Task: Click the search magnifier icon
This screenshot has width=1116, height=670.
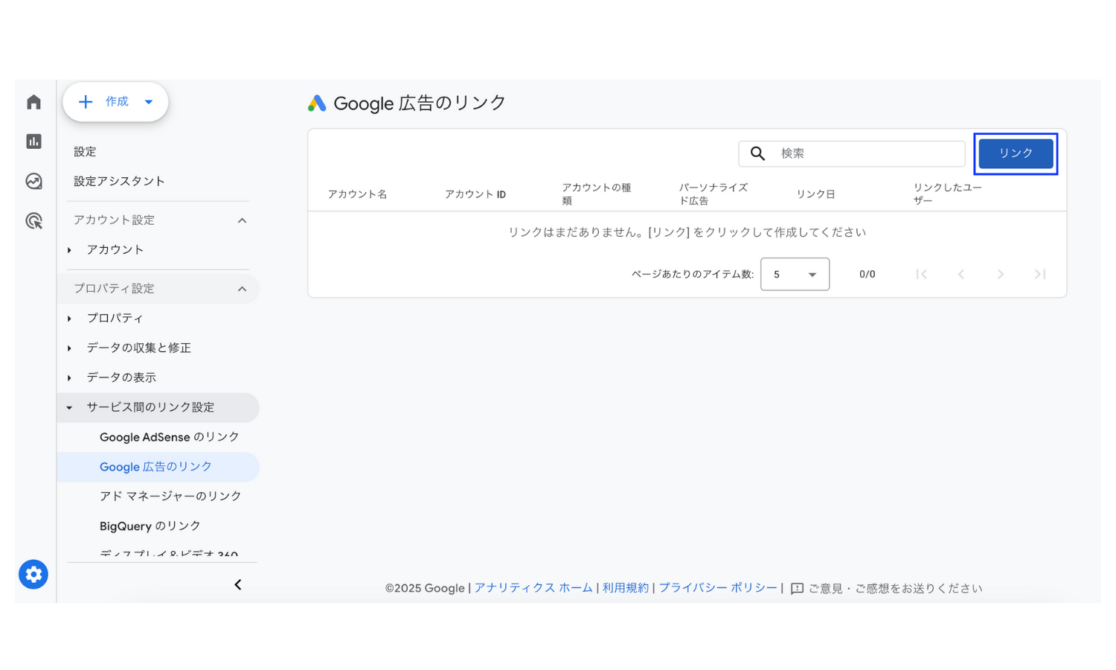Action: (758, 153)
